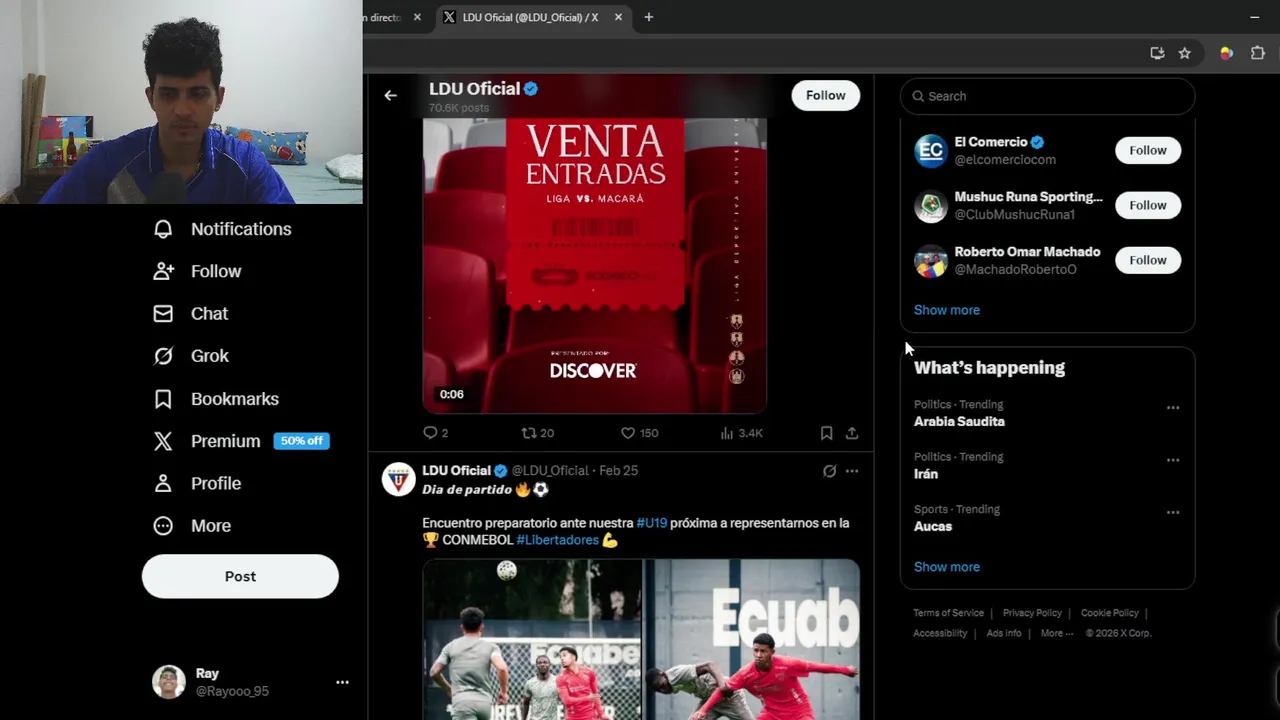The width and height of the screenshot is (1280, 720).
Task: Open the #U19 hashtag link
Action: (651, 523)
